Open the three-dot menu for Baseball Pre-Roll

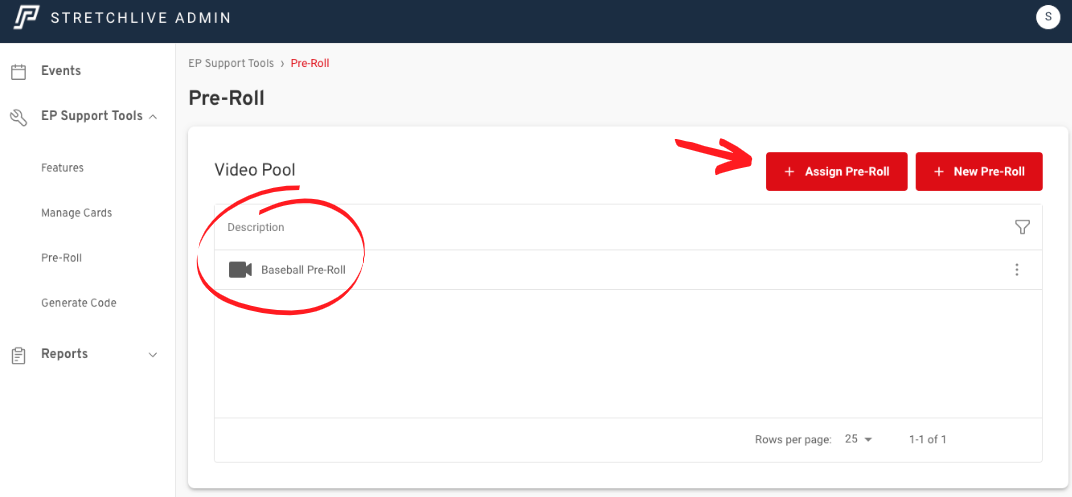click(x=1017, y=270)
